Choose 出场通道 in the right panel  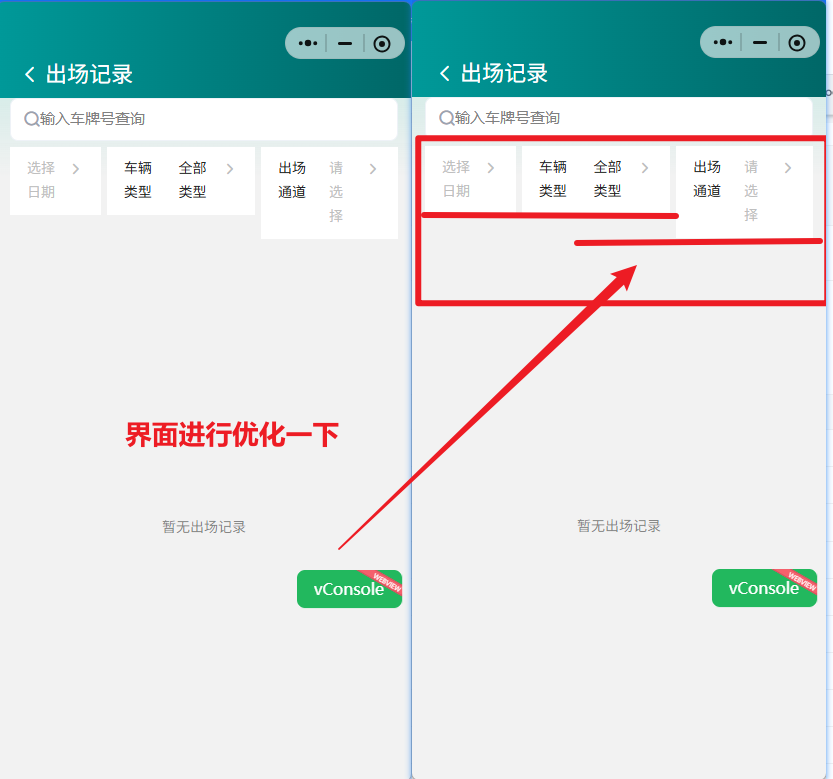743,191
